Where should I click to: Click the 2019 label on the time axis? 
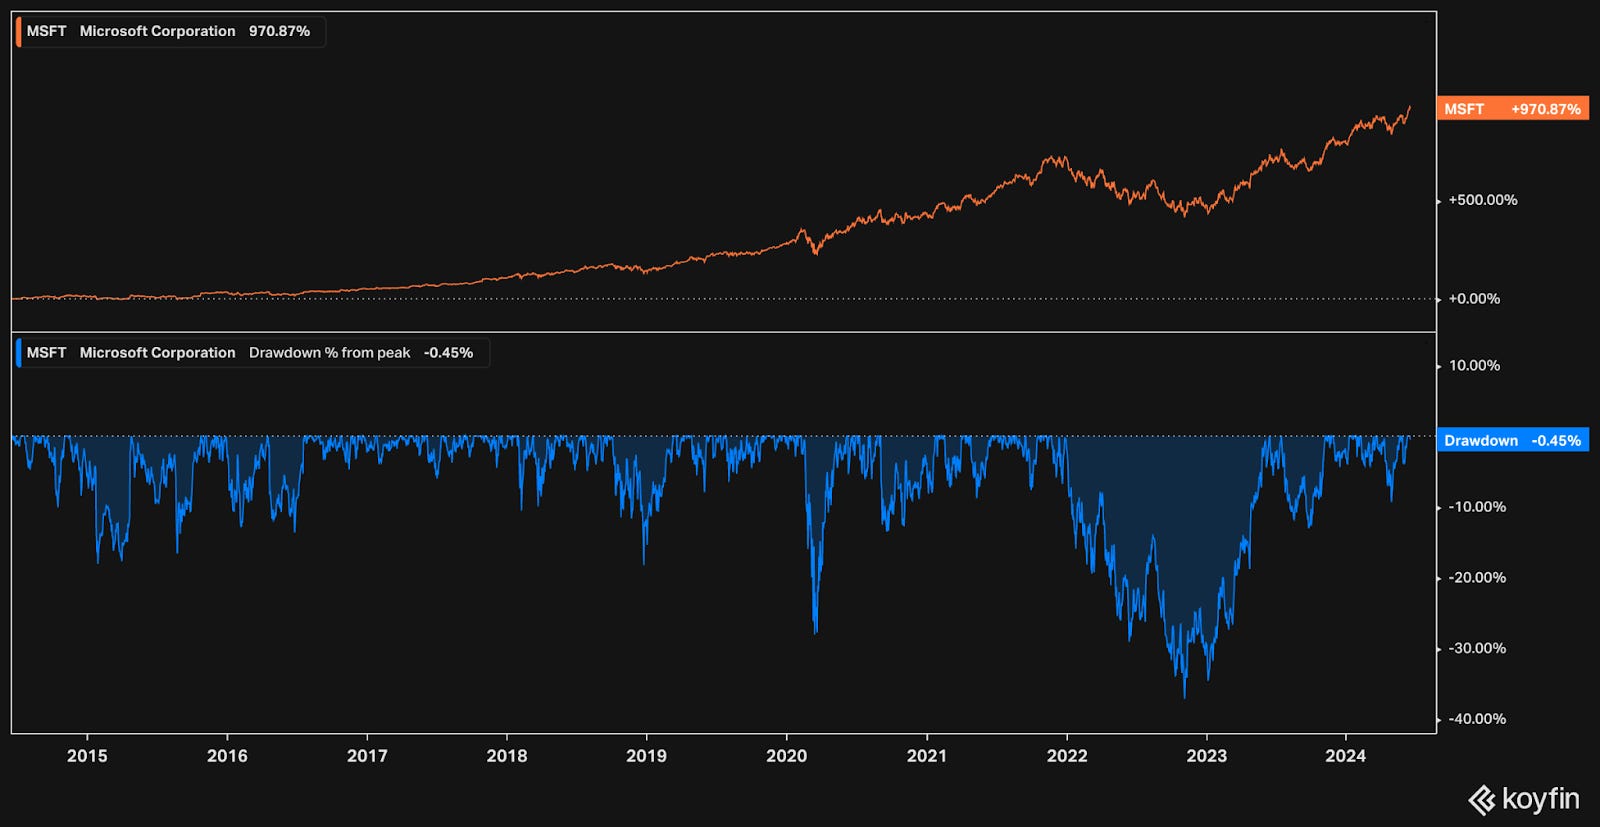click(646, 756)
